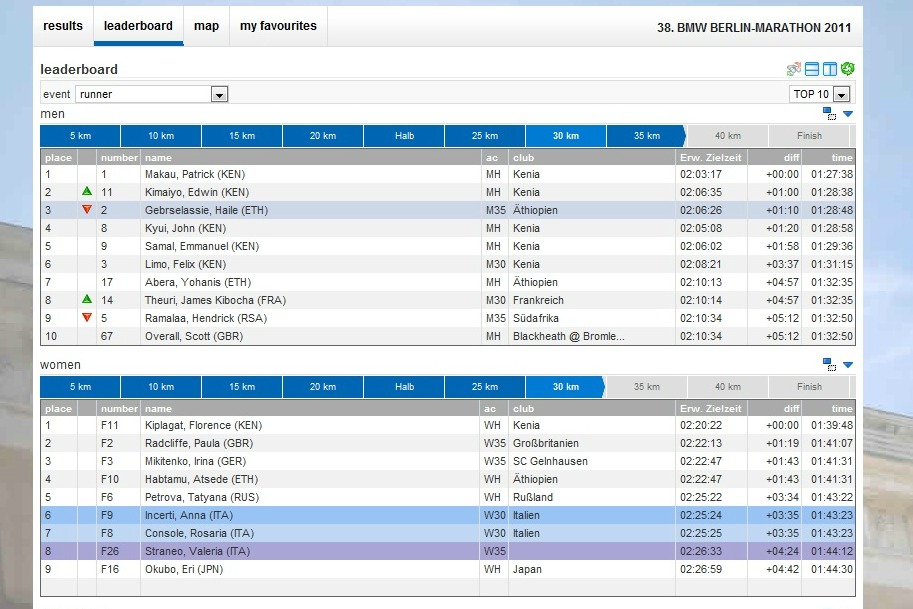913x609 pixels.
Task: Select men's 30 km split
Action: pyautogui.click(x=566, y=136)
